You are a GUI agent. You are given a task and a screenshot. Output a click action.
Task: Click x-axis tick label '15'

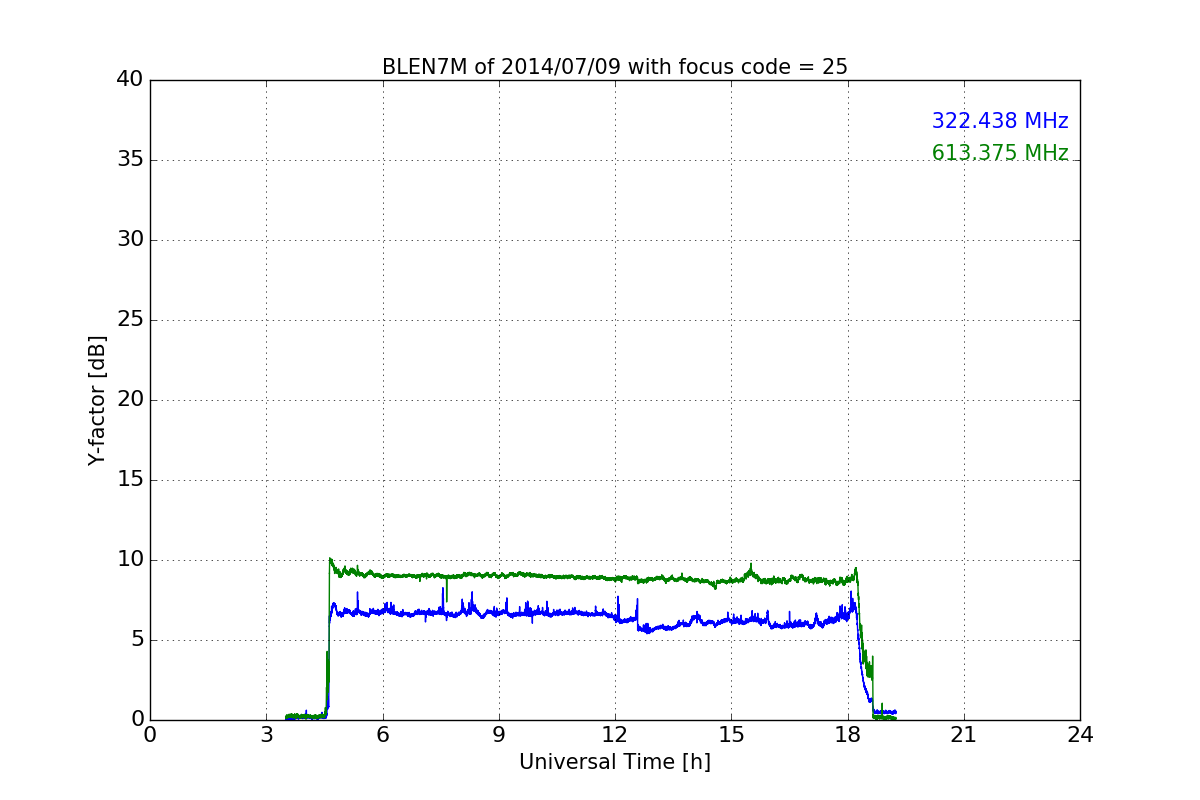(731, 735)
